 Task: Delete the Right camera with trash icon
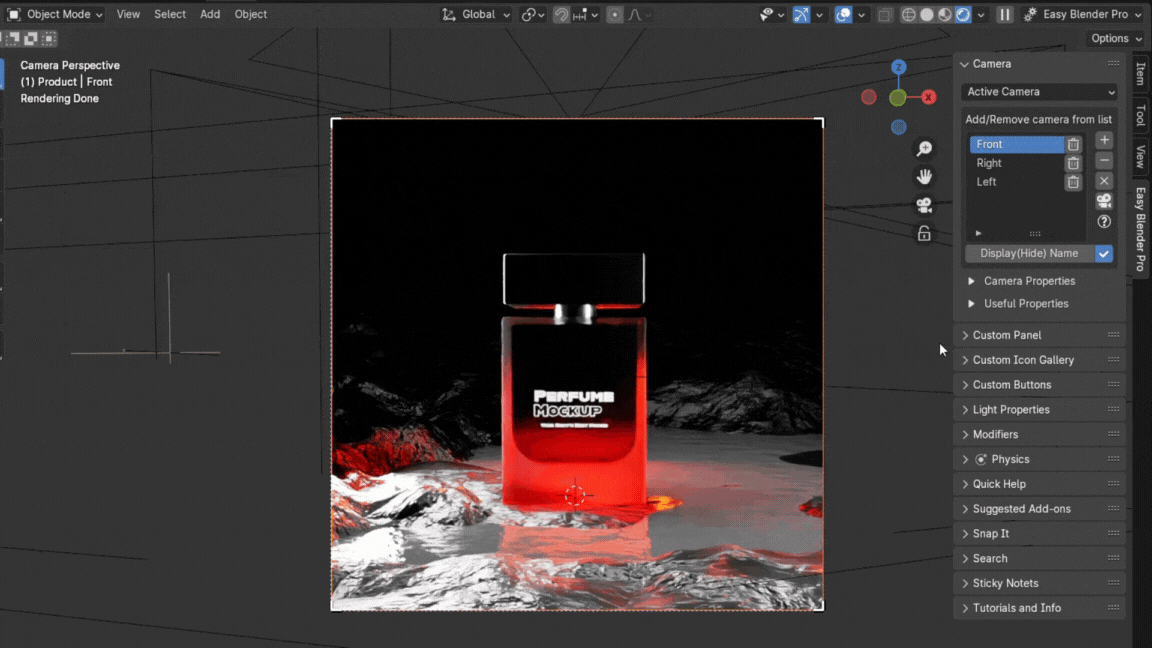coord(1073,163)
